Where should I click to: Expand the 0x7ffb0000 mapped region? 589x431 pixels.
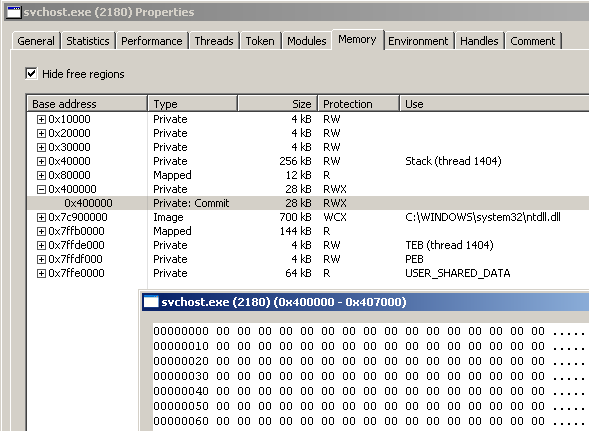[41, 231]
